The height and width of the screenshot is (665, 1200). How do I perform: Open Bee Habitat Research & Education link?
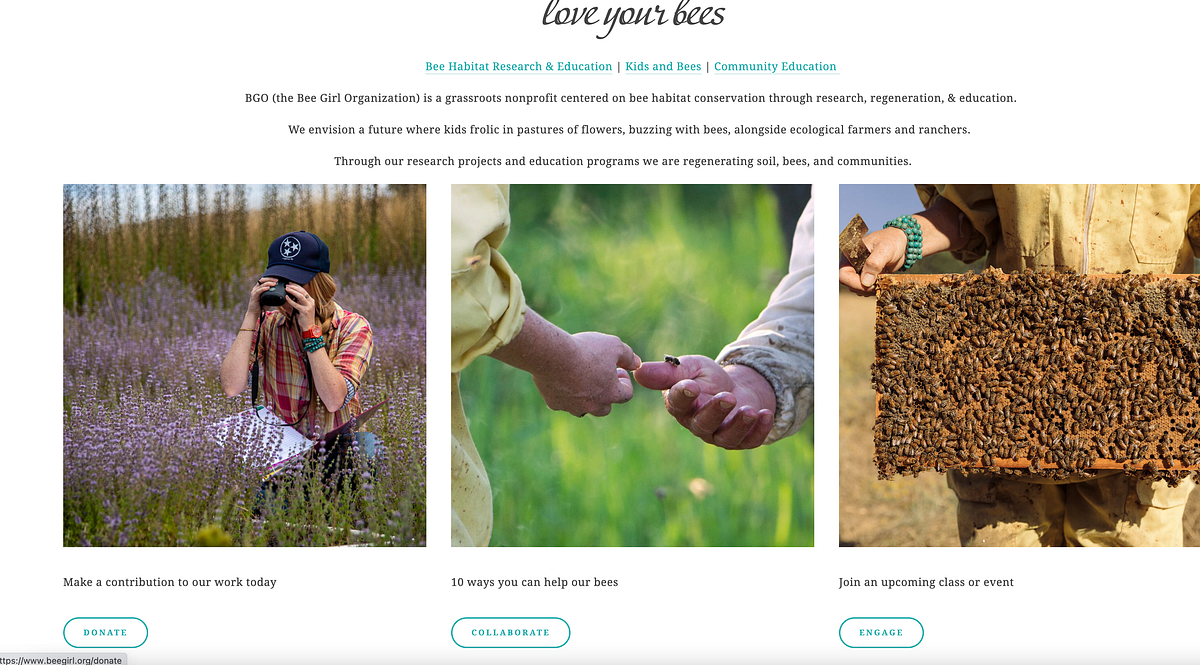(518, 67)
